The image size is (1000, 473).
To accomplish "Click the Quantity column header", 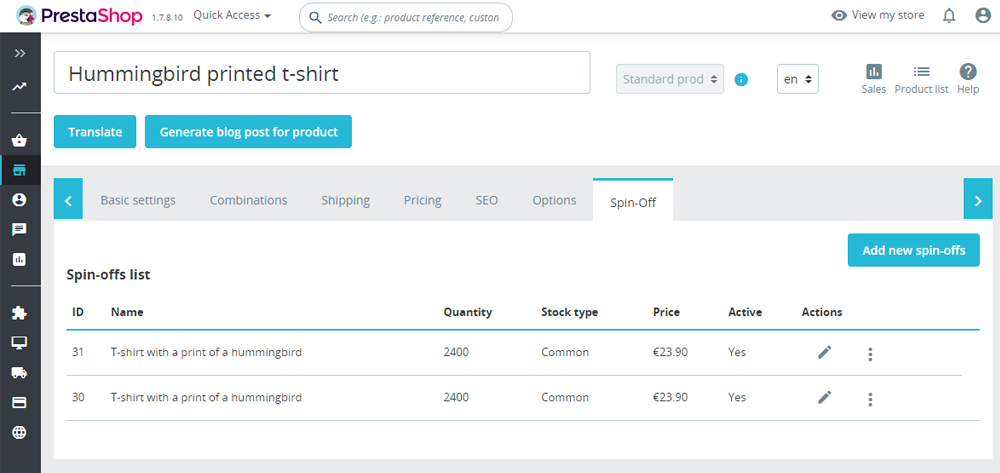I will [468, 312].
